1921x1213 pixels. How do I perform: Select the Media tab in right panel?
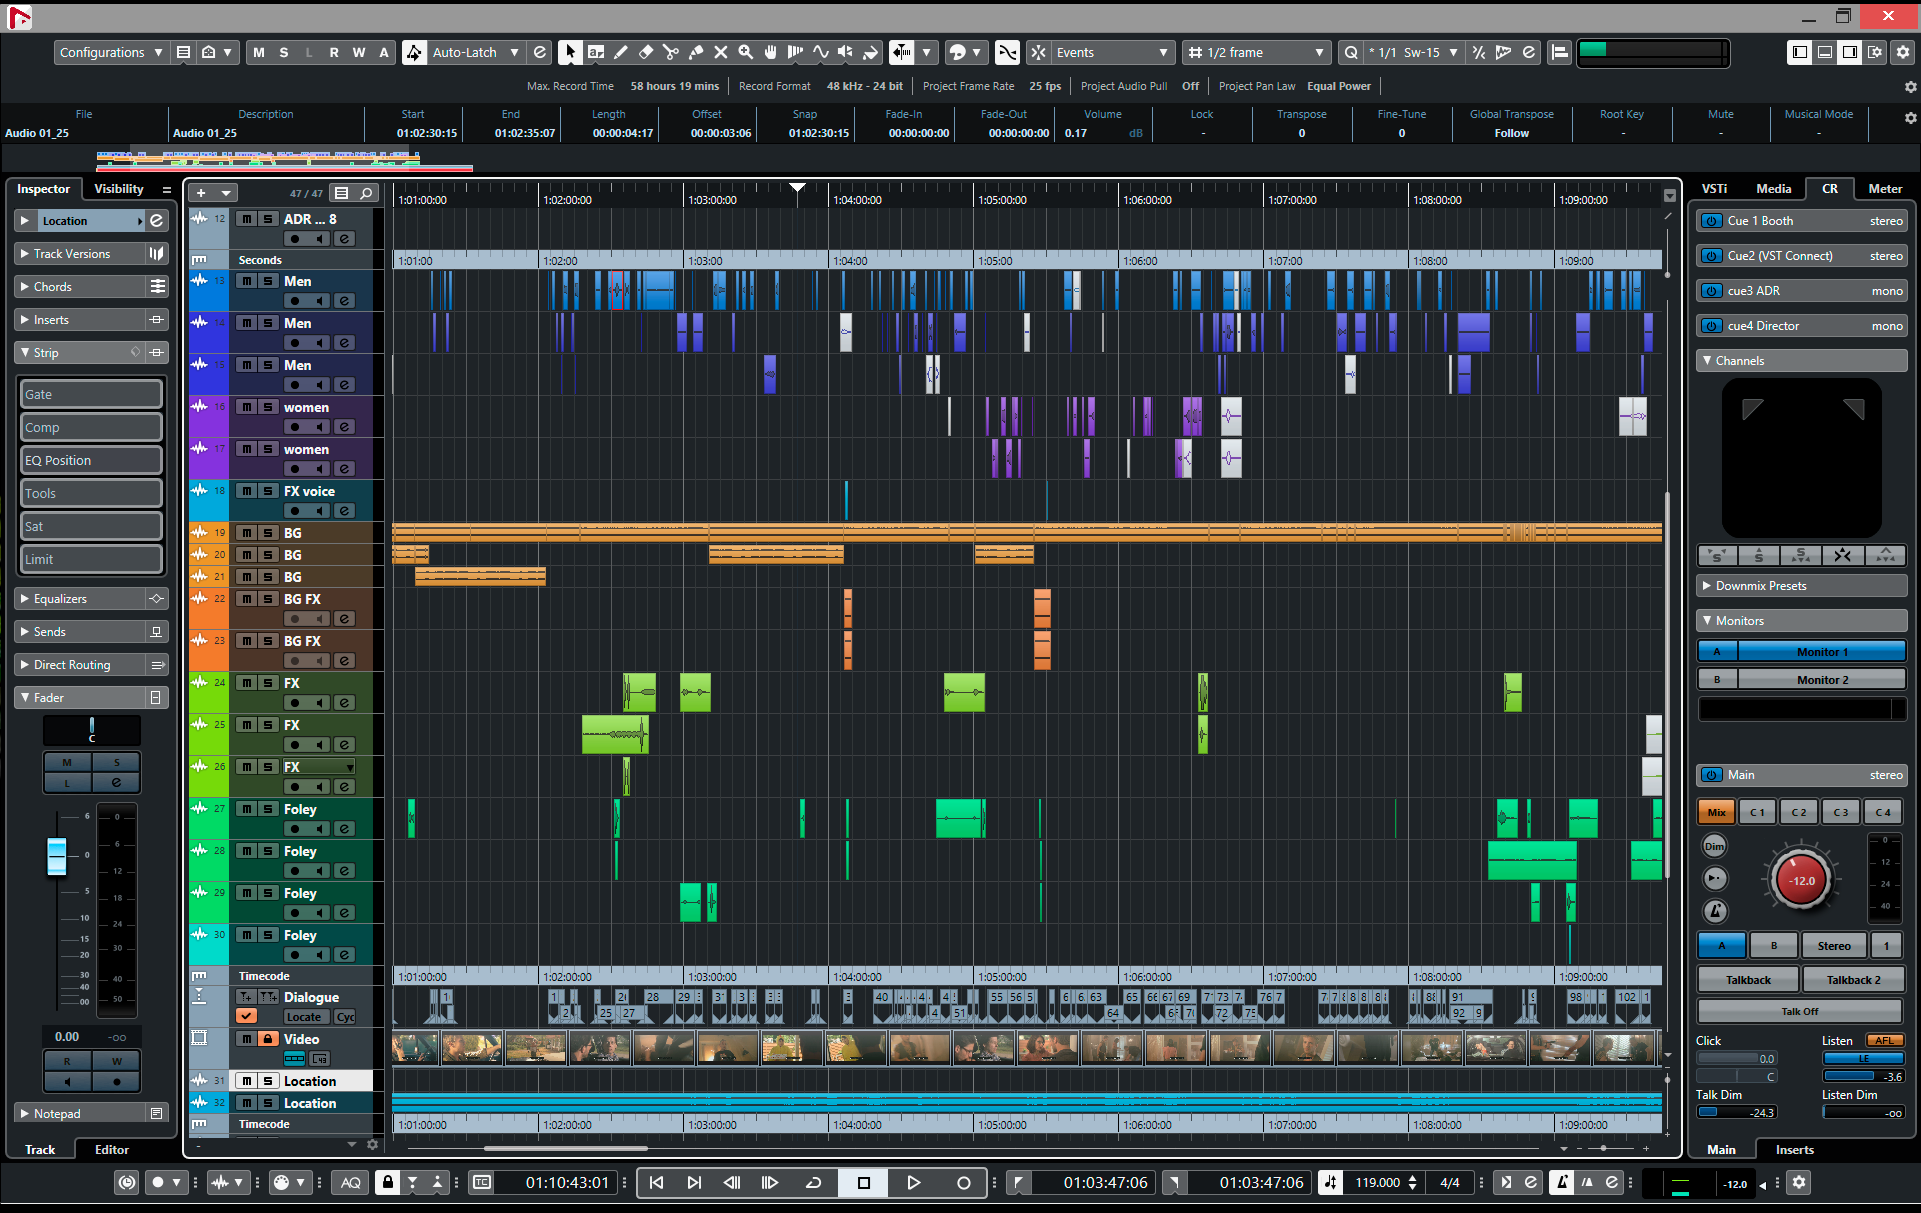click(x=1769, y=187)
